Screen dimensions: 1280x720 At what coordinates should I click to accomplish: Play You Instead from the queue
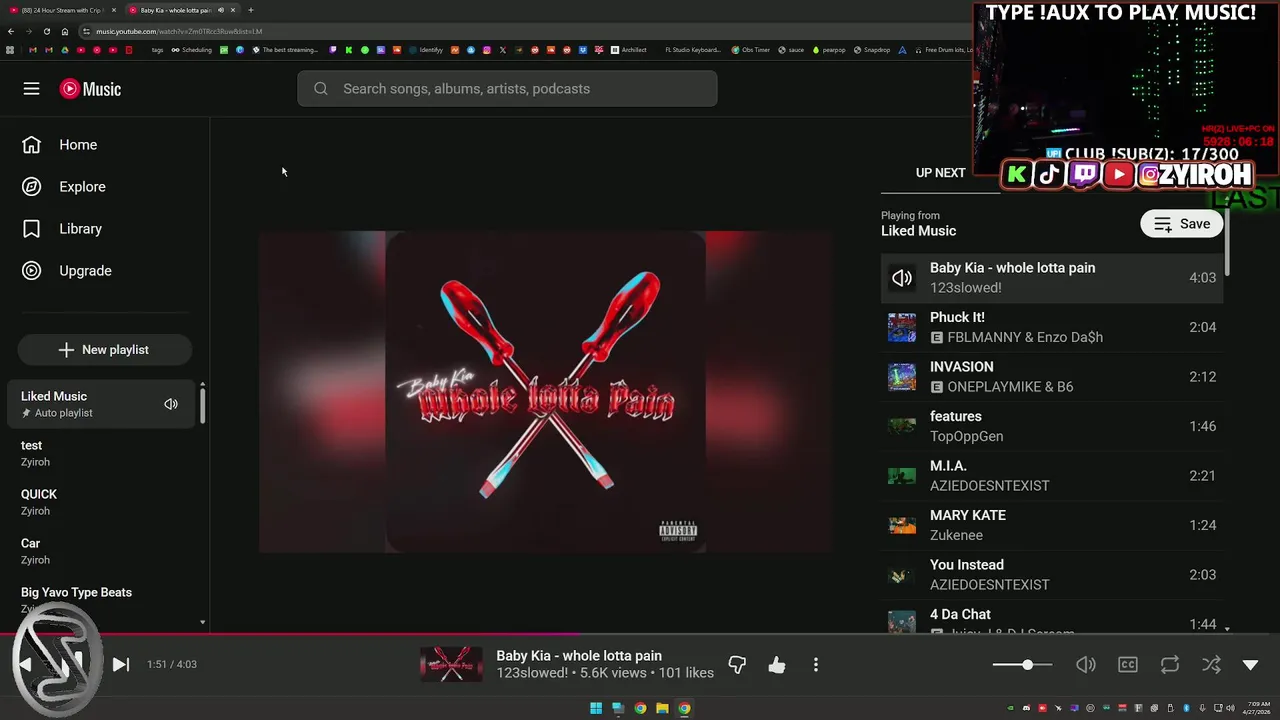tap(1052, 575)
